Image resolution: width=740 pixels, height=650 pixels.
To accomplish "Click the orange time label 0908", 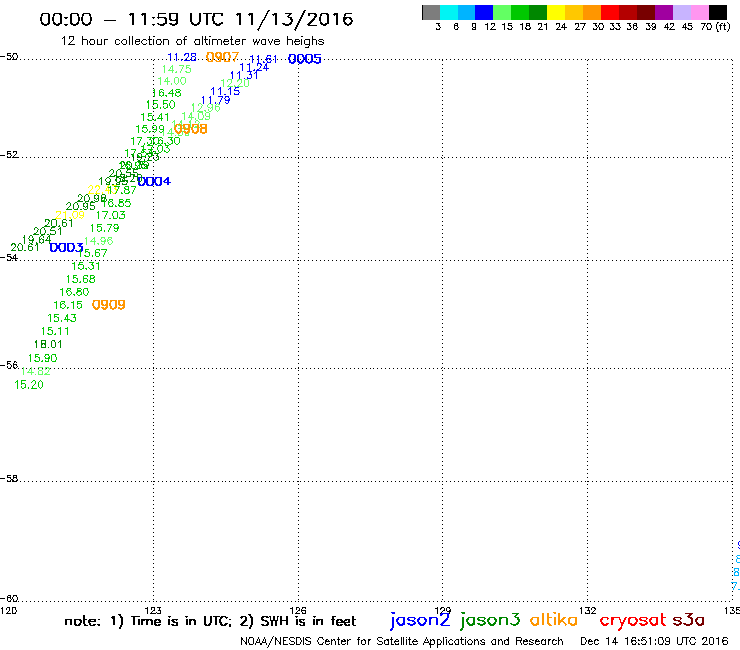I will 191,129.
